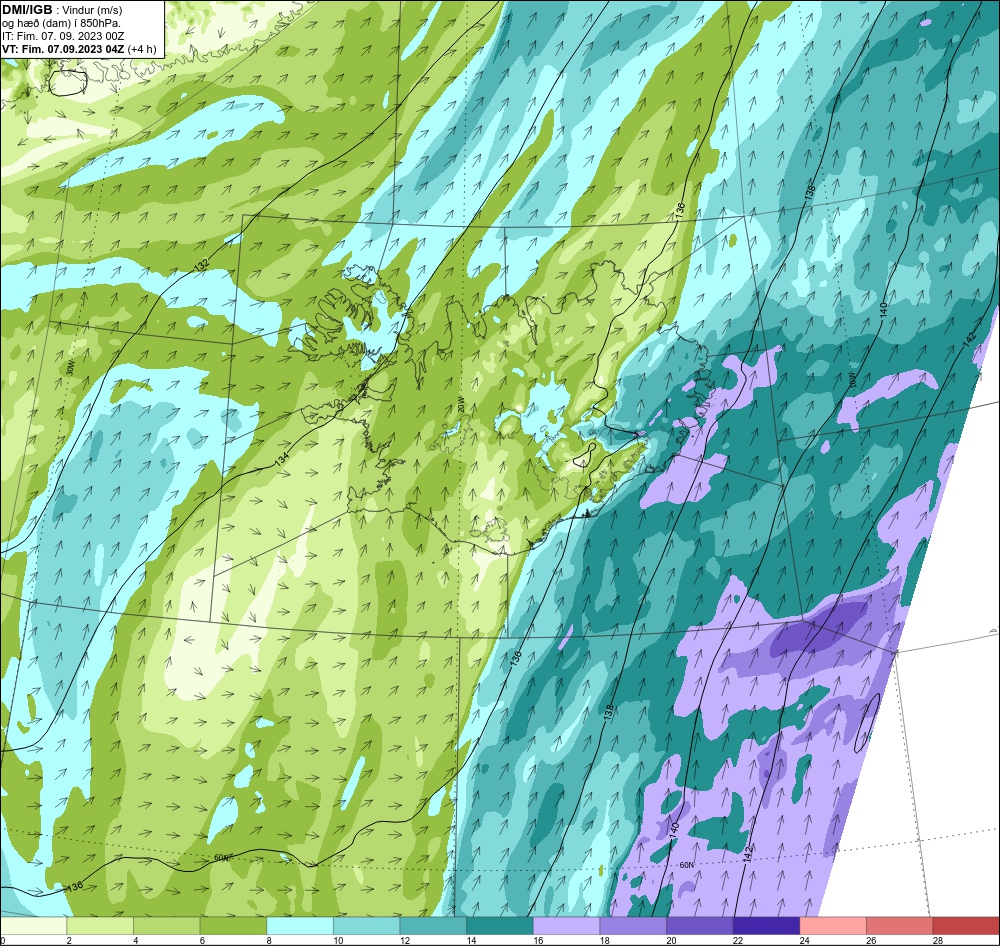
Task: Click the 16–18 m/s lavender legend swatch
Action: click(566, 925)
